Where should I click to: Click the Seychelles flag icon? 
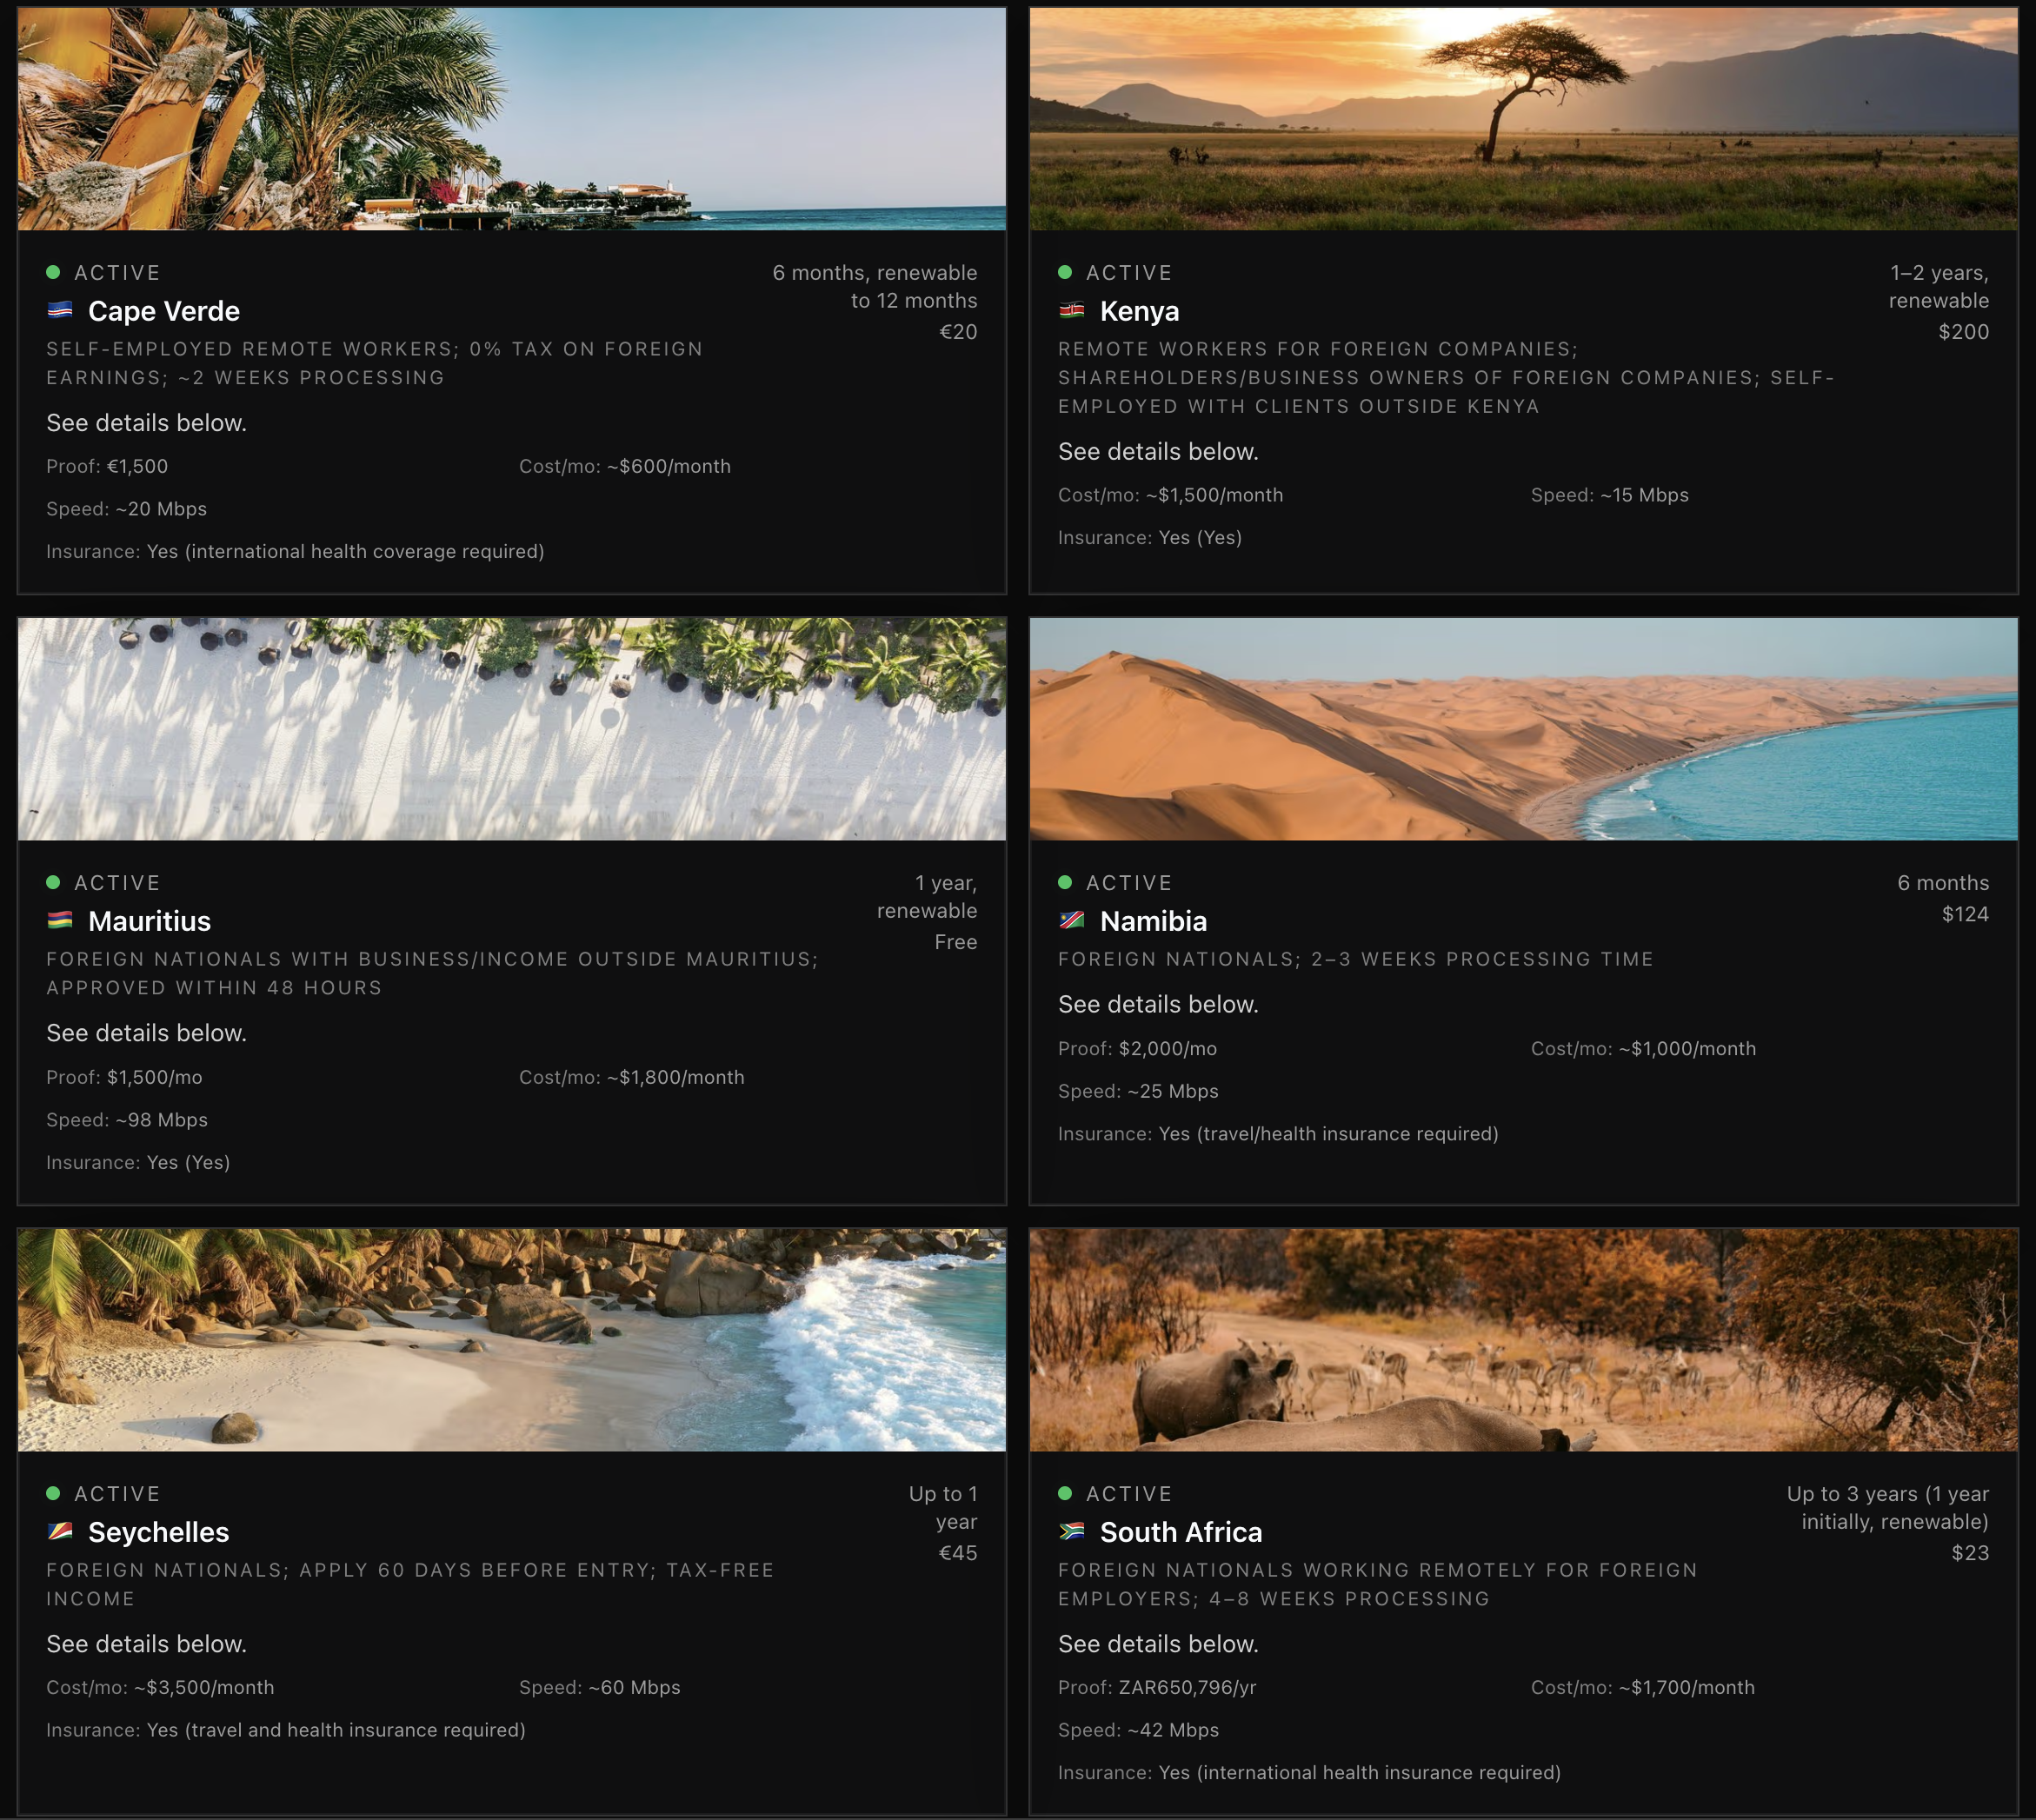tap(61, 1532)
